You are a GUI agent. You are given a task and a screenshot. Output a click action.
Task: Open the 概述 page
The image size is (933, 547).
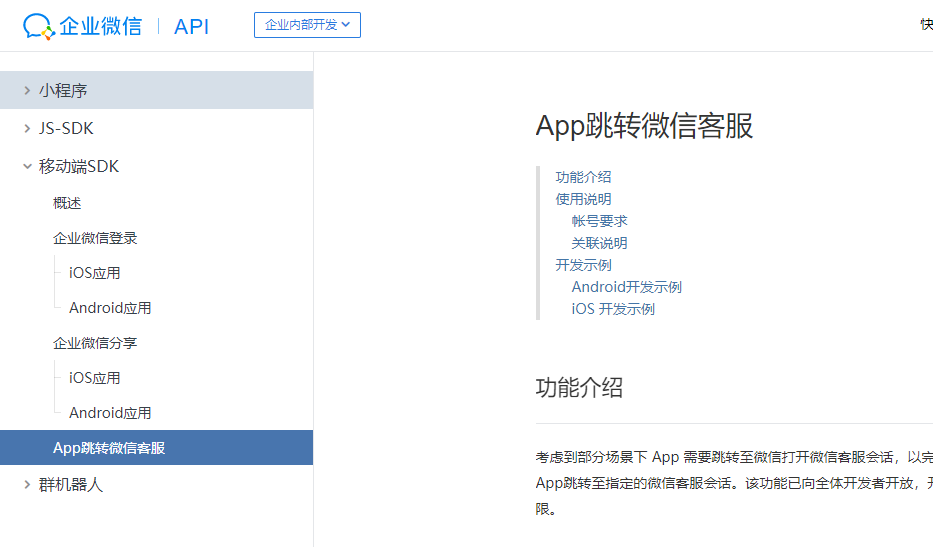67,204
